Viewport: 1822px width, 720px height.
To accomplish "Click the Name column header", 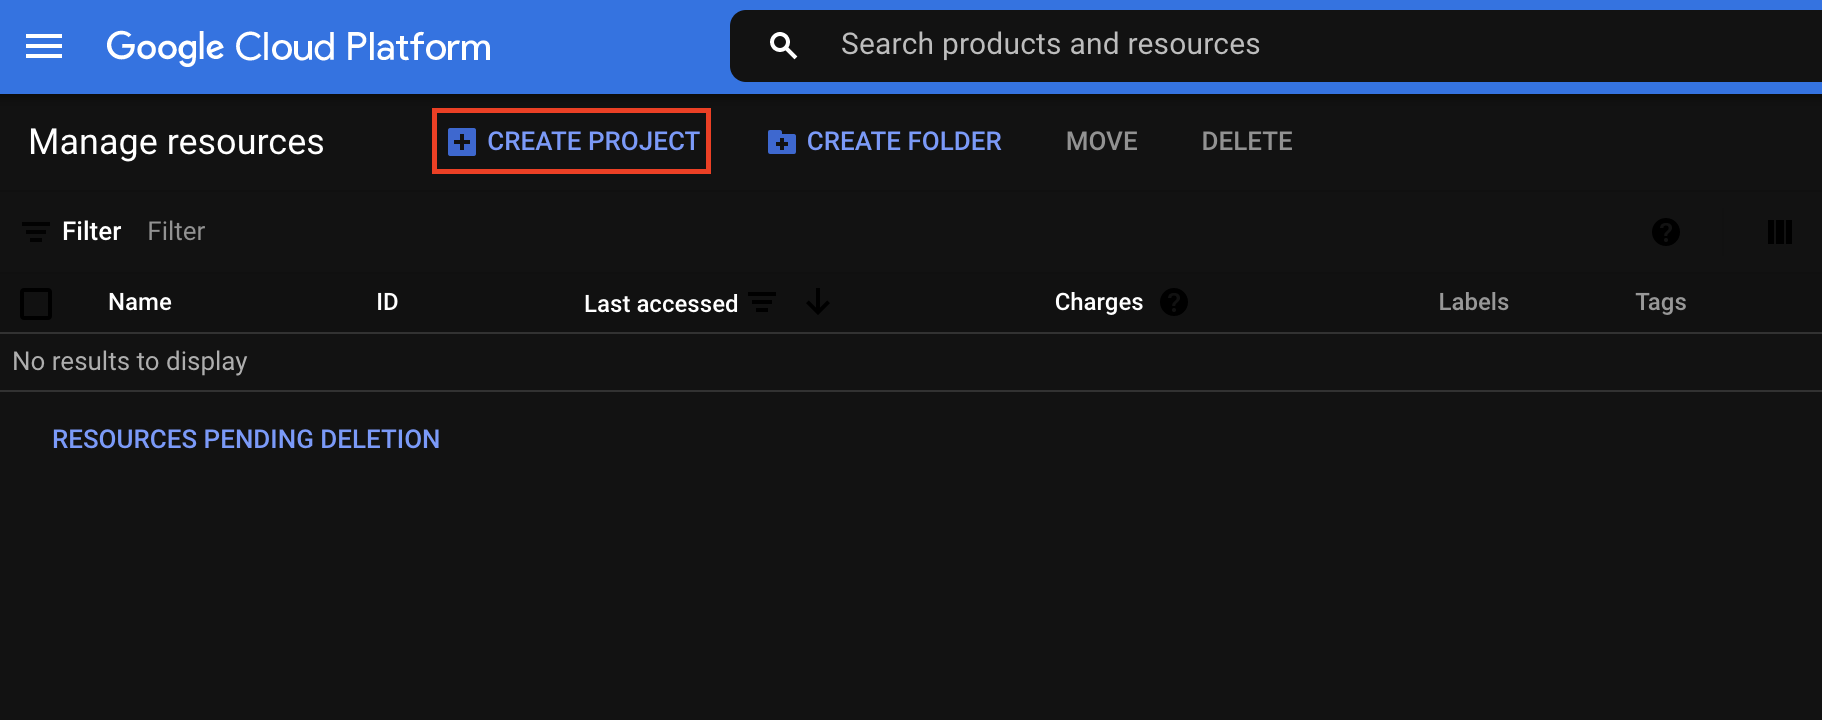I will tap(140, 302).
